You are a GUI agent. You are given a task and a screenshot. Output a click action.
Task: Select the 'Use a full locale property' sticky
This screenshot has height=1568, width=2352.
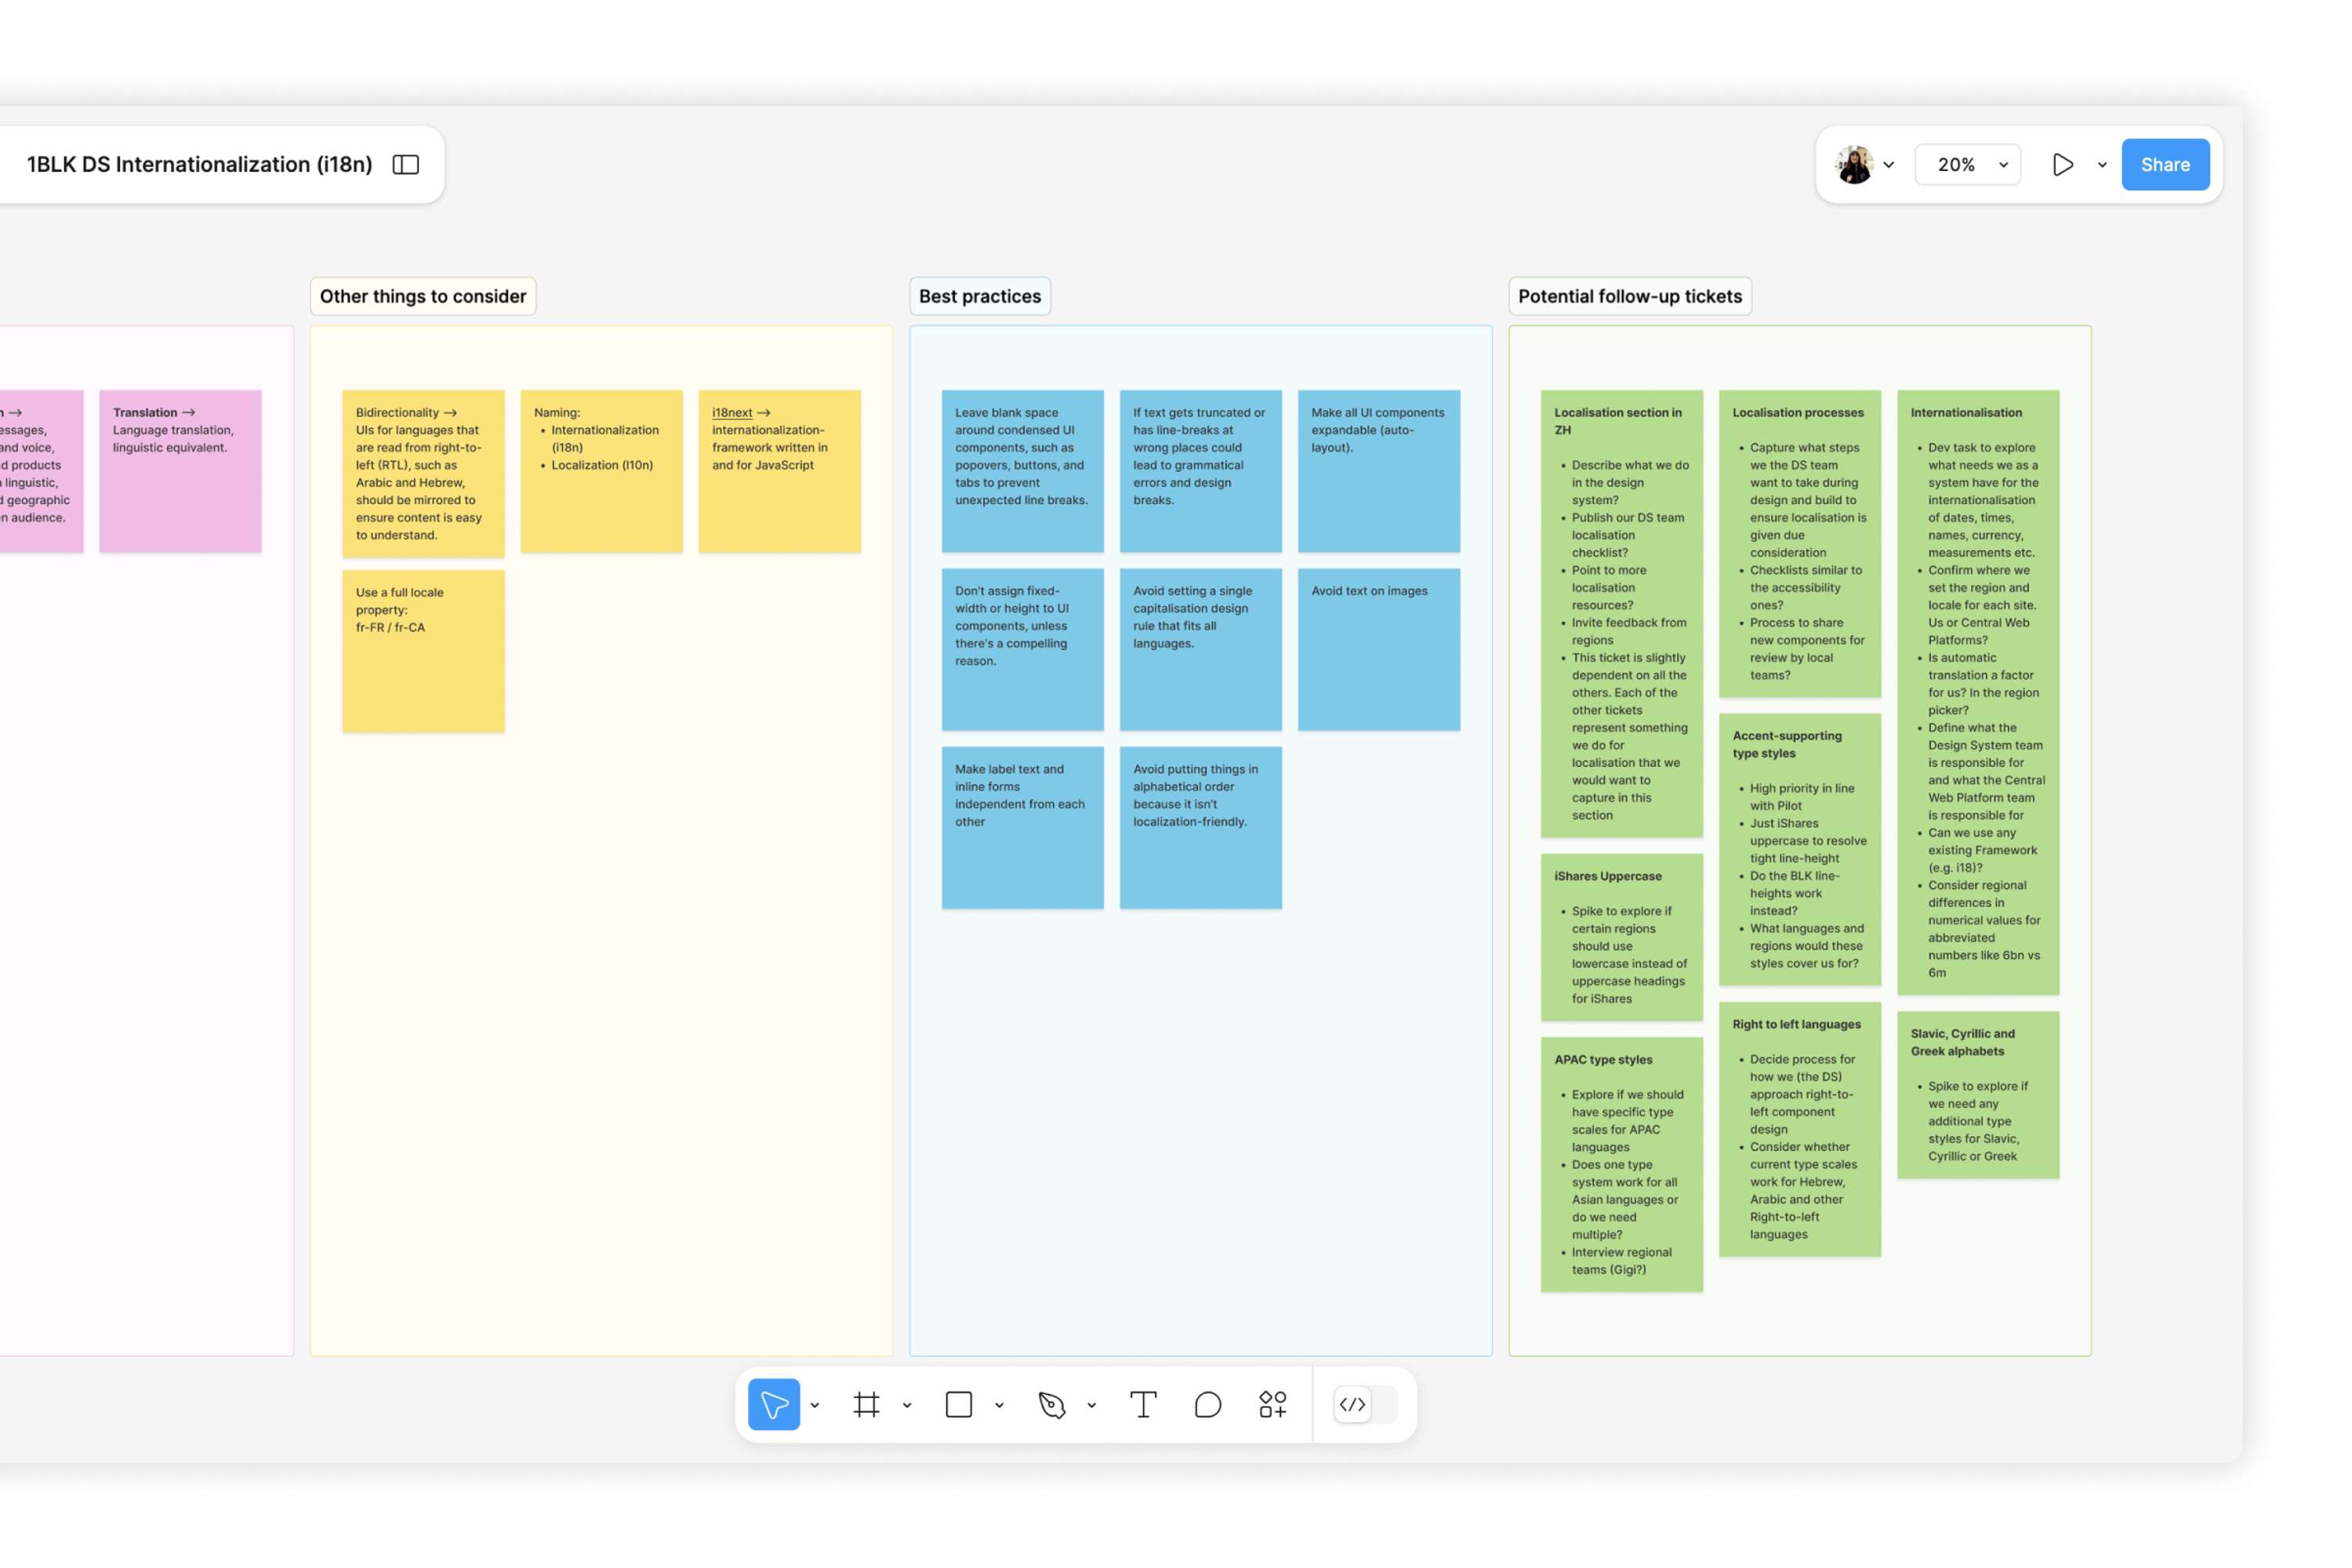423,651
